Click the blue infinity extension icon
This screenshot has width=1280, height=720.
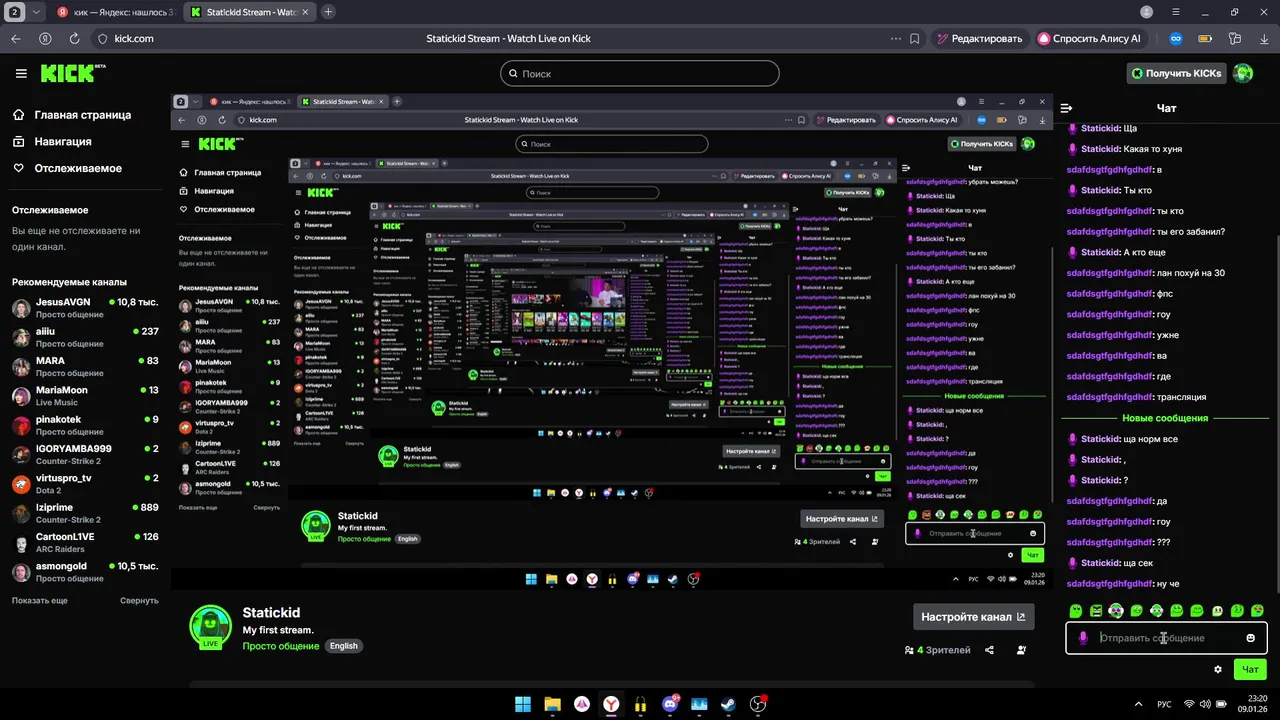coord(1176,39)
